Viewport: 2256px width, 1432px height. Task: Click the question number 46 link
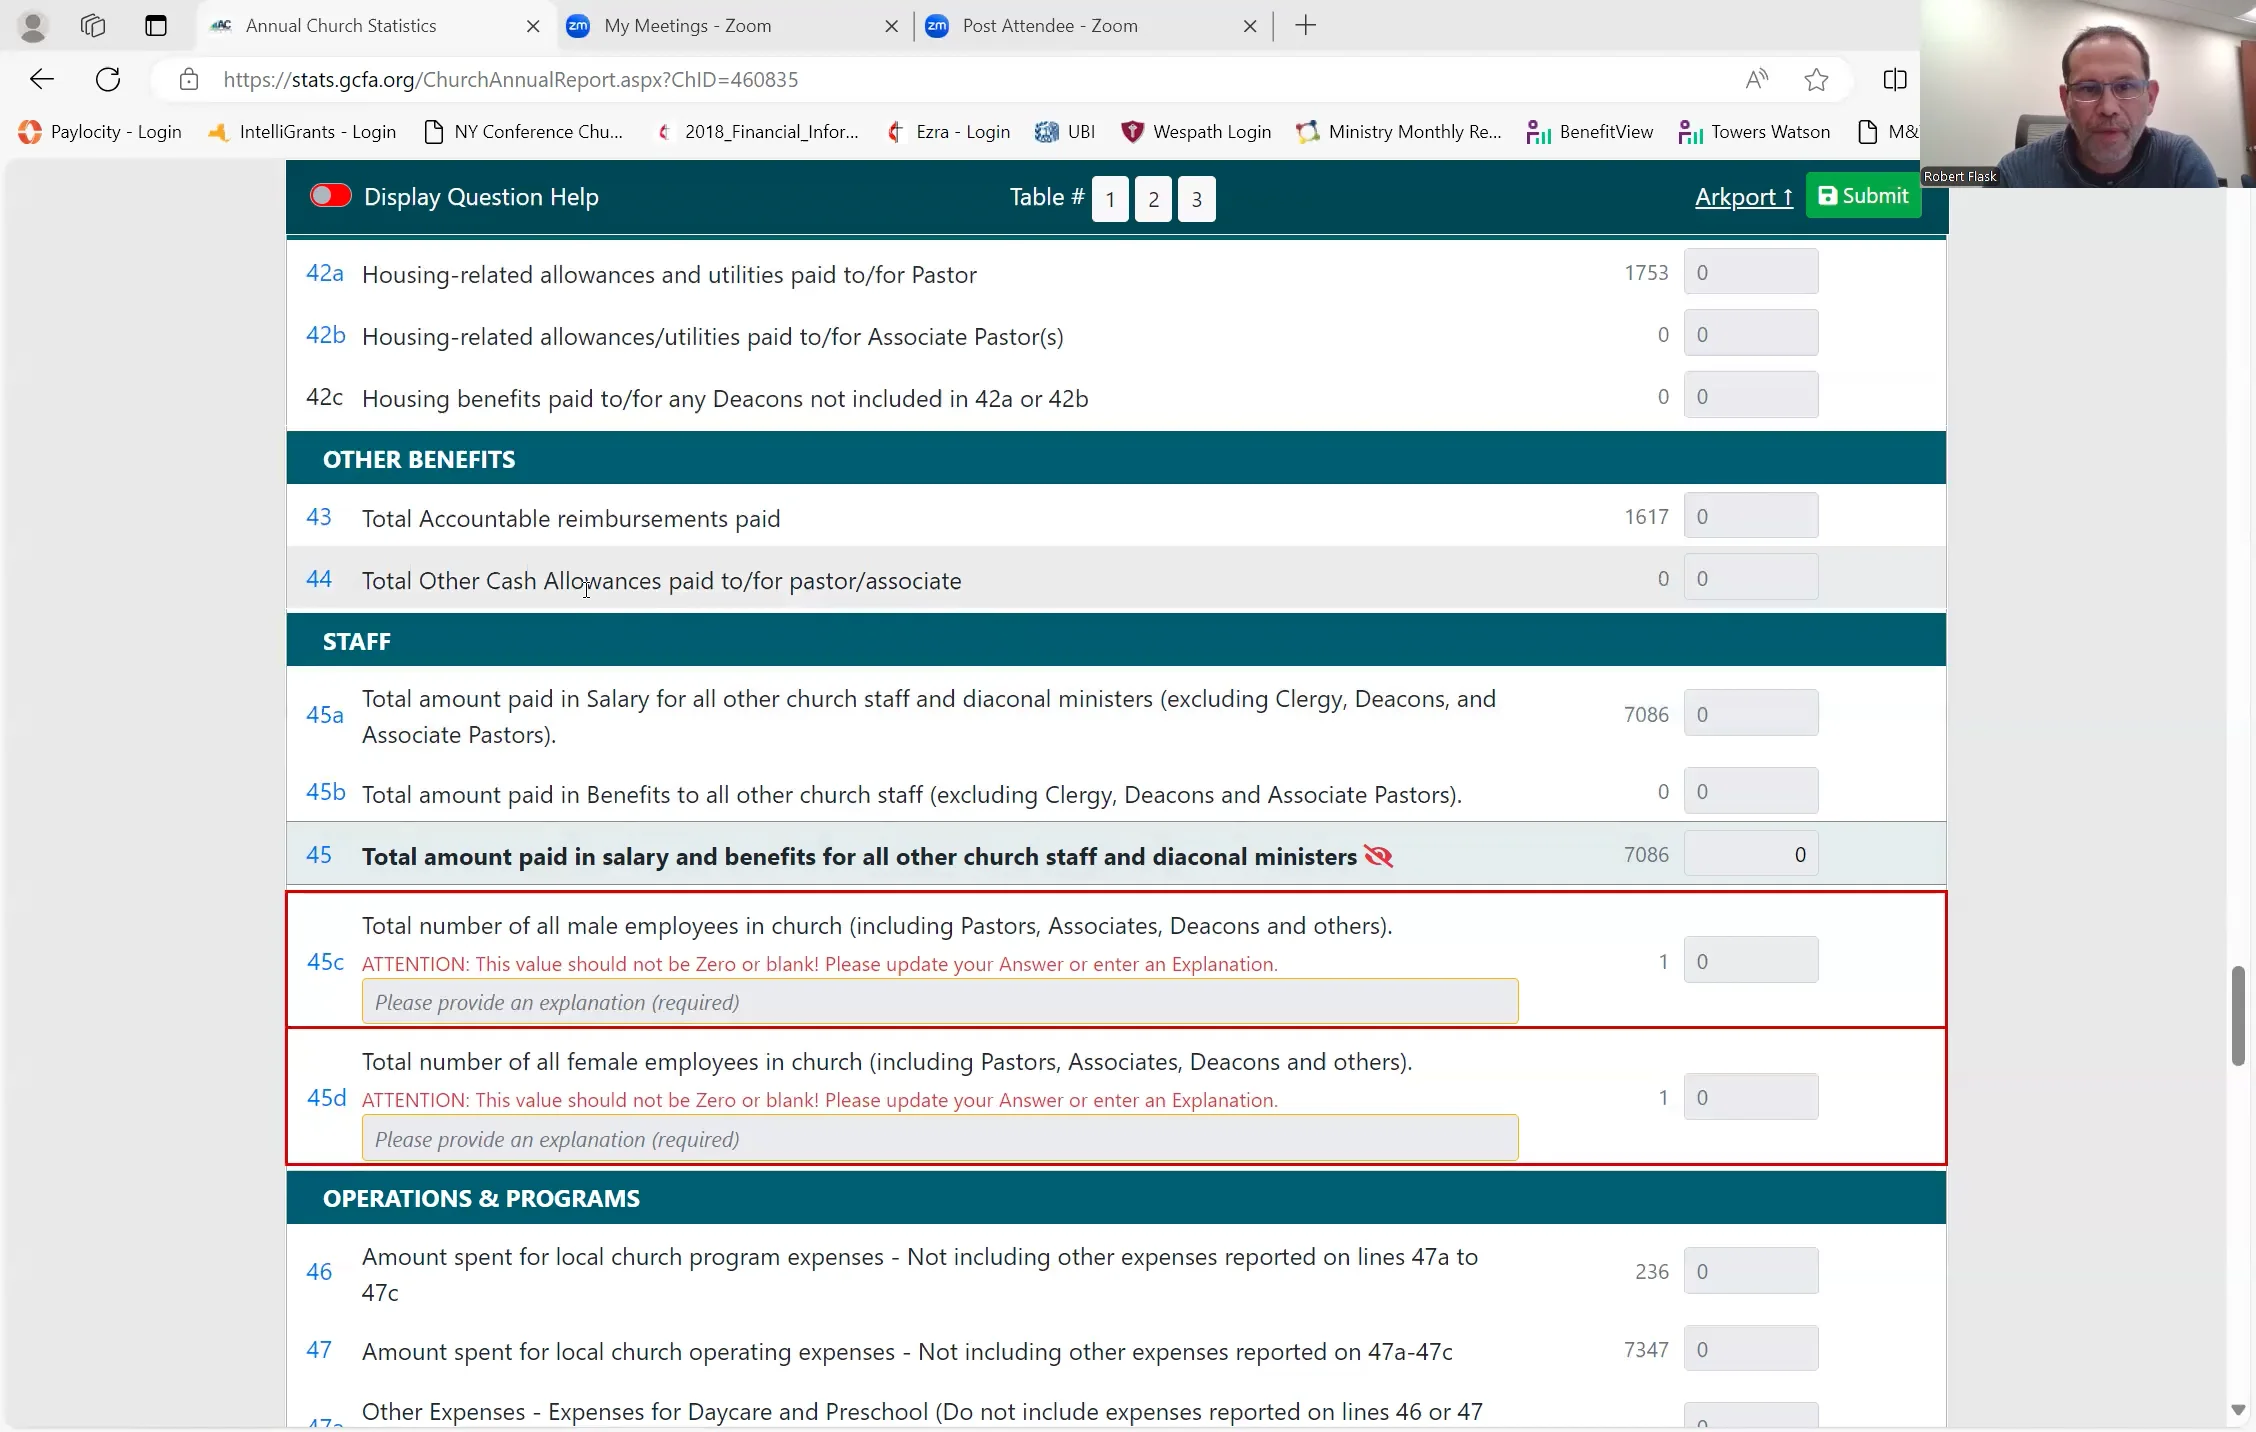318,1270
